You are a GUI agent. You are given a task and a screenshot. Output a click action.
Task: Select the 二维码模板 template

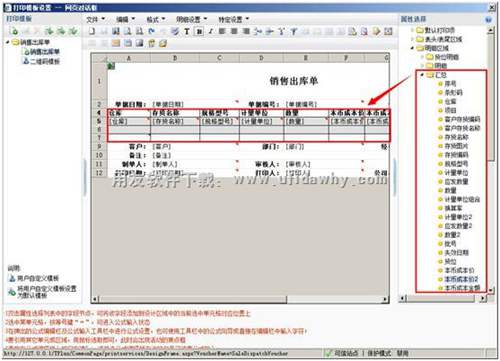coord(41,61)
